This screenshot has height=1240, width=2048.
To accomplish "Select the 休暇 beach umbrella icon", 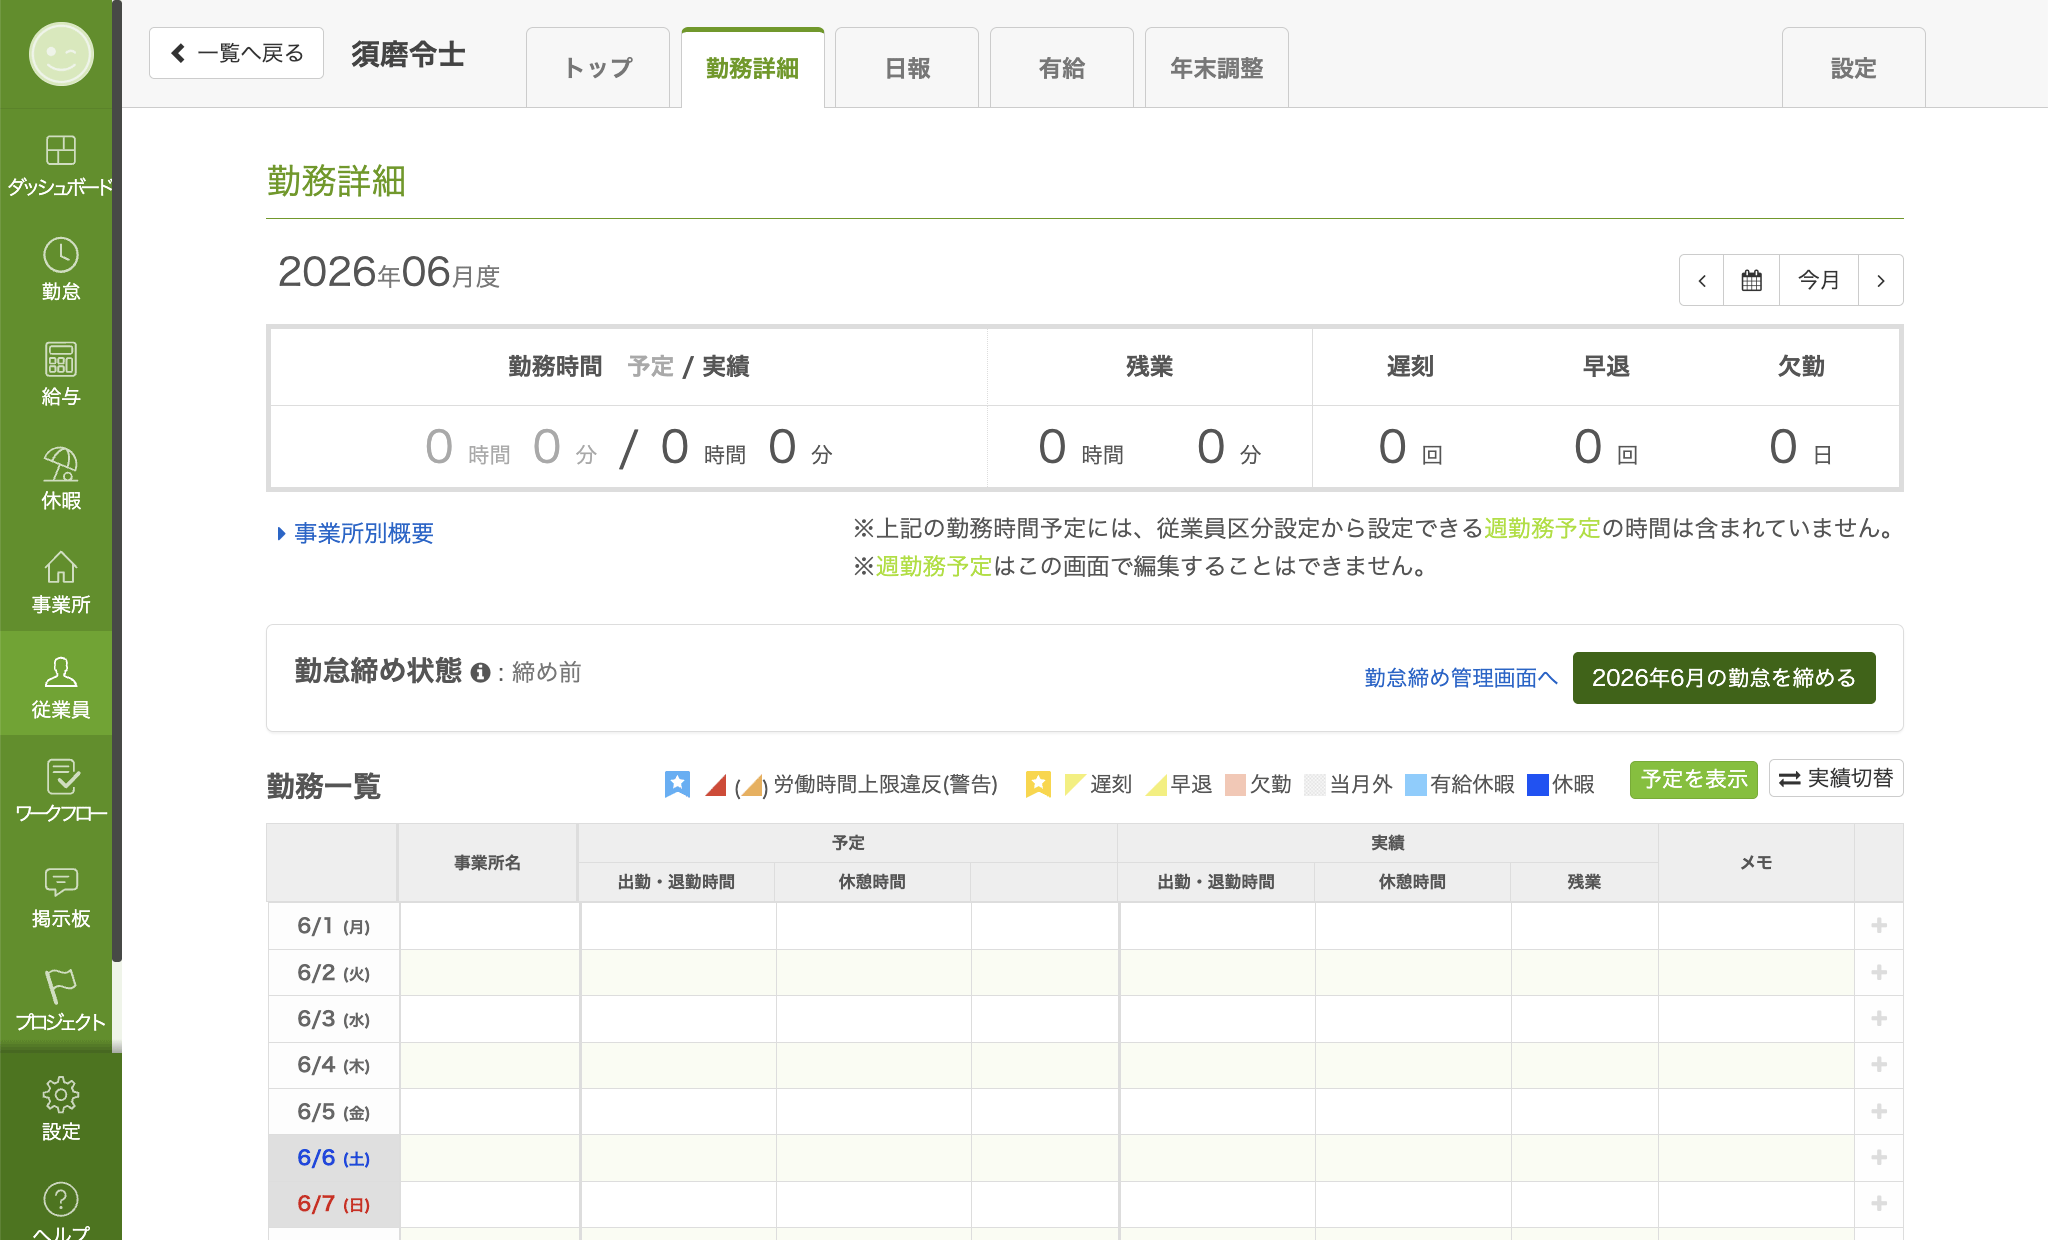I will [60, 463].
